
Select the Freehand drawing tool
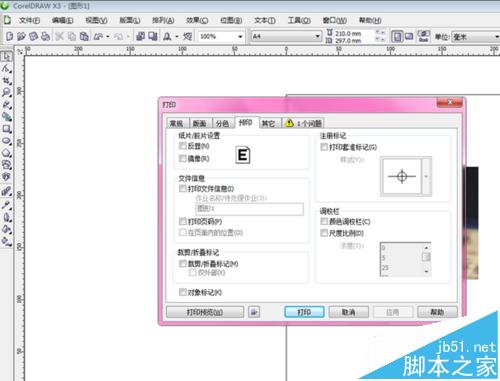(6, 105)
